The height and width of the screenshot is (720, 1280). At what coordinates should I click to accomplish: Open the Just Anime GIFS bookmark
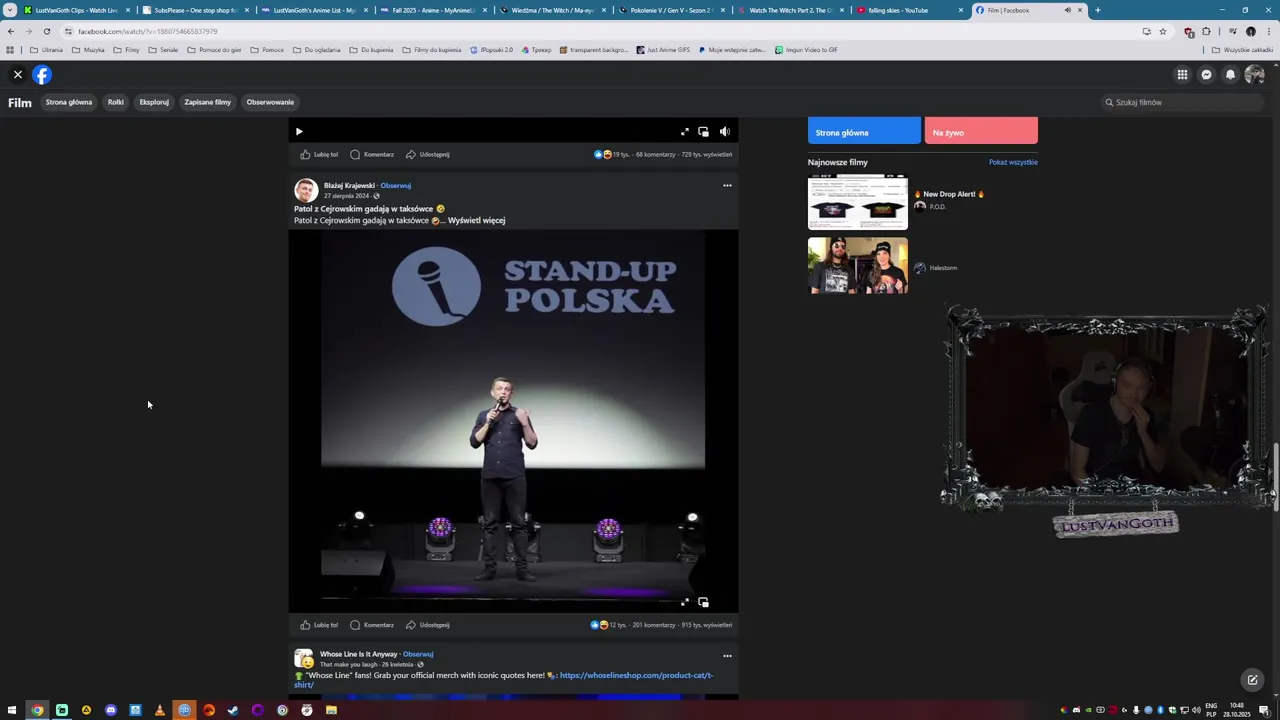663,50
